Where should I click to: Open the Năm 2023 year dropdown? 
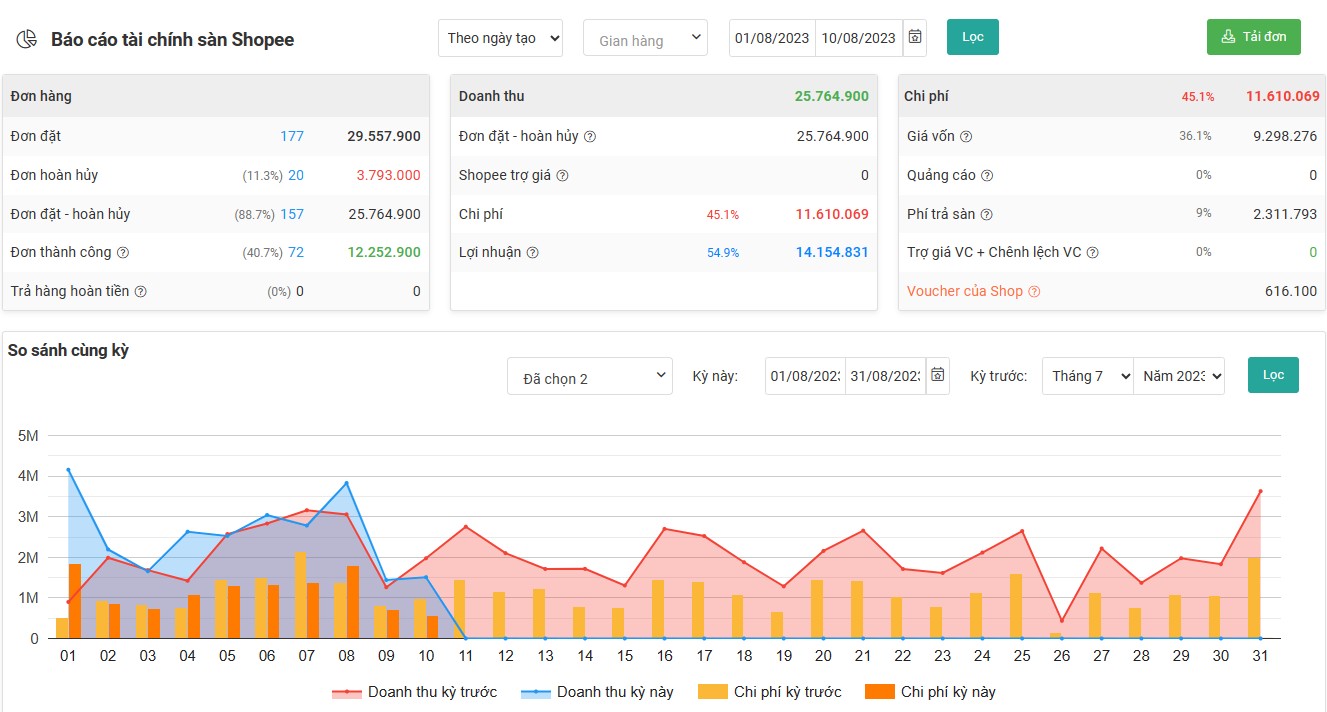click(1179, 376)
